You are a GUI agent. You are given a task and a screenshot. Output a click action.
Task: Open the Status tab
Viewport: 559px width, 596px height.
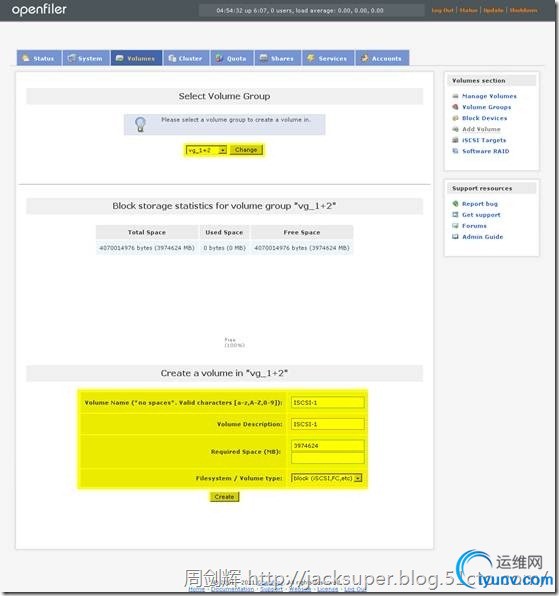tap(39, 58)
